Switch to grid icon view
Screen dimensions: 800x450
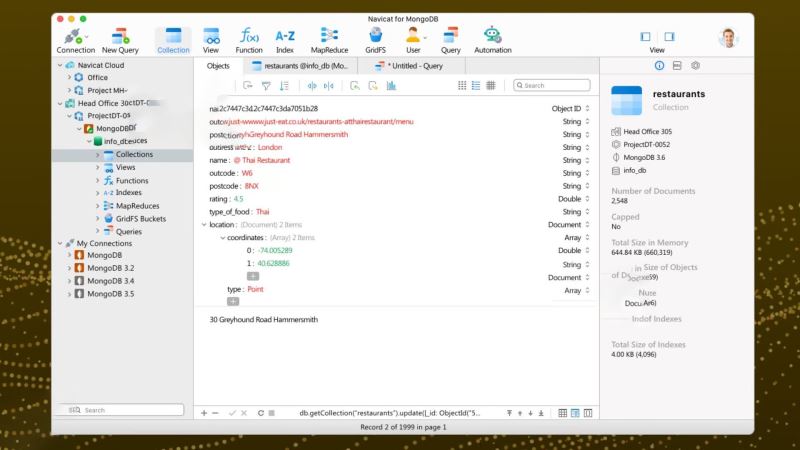(x=462, y=86)
